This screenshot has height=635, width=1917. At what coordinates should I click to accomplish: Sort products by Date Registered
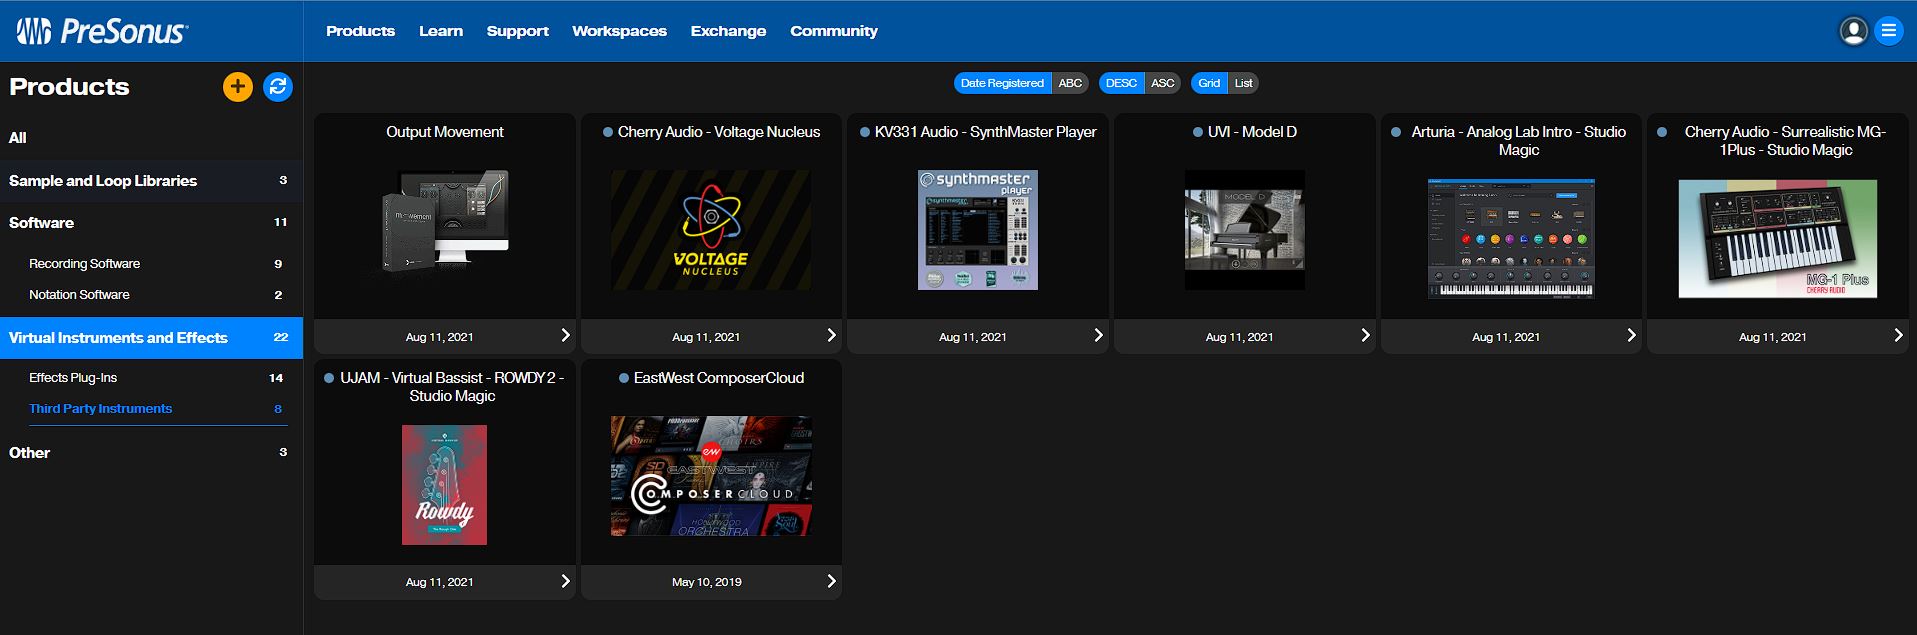point(1002,83)
